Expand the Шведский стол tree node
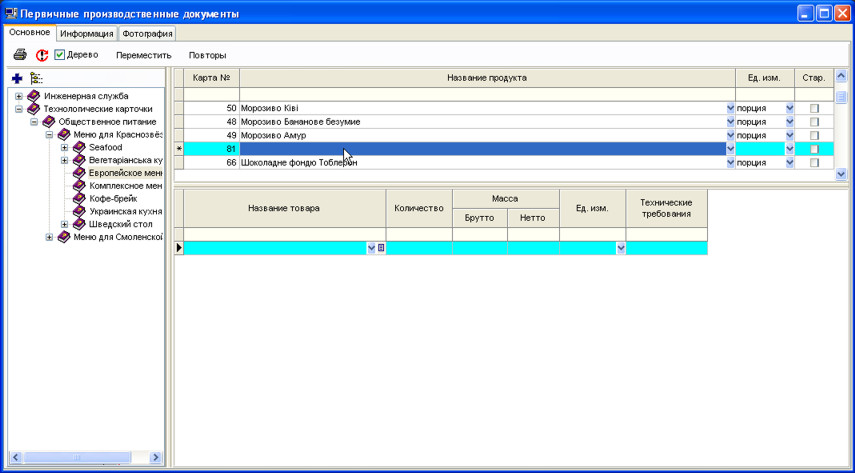 64,225
